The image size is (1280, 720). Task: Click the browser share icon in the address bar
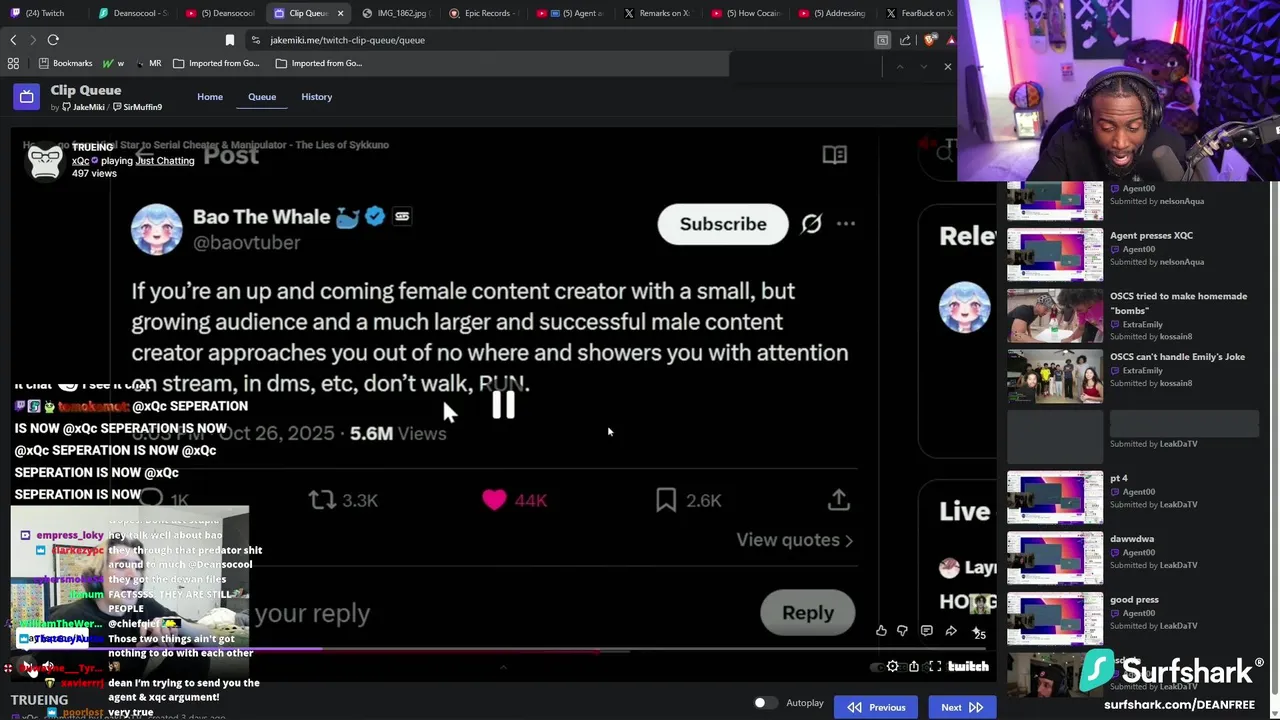[x=905, y=40]
